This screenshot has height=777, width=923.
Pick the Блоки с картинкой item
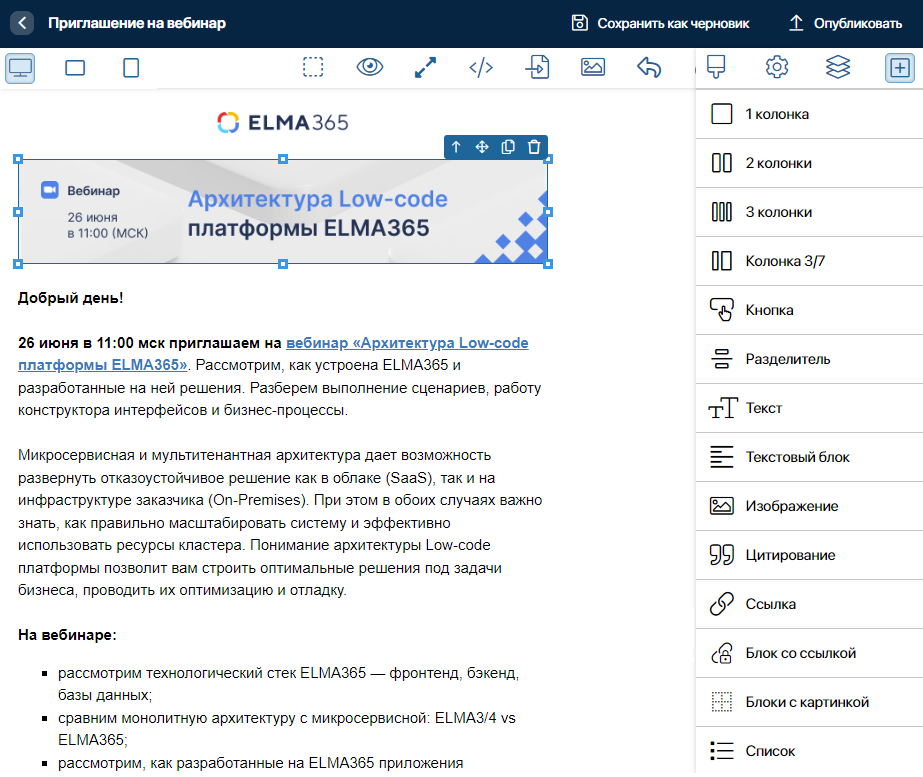click(x=809, y=702)
